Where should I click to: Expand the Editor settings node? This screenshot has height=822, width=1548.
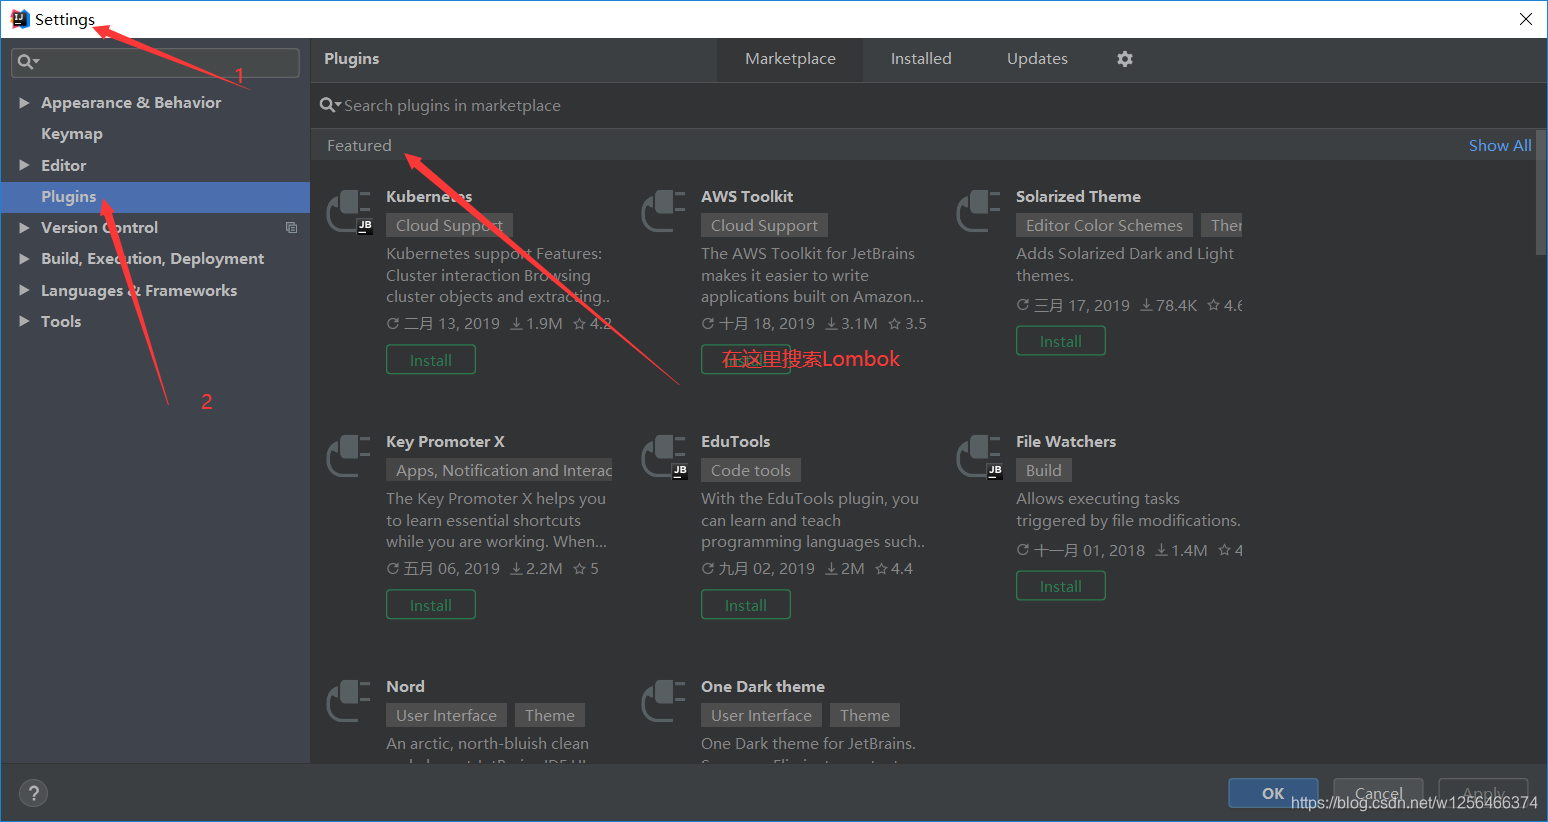pos(24,165)
